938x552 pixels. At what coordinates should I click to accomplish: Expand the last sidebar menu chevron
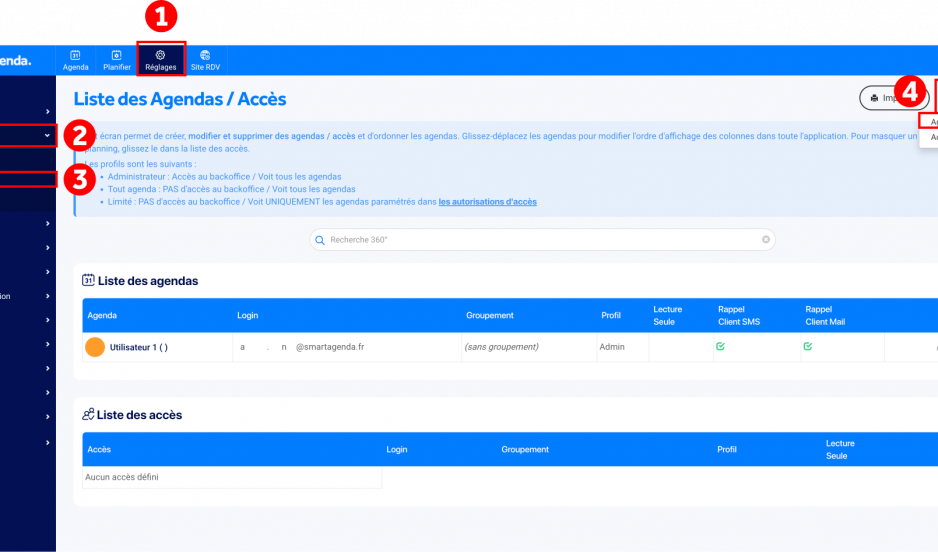(47, 443)
